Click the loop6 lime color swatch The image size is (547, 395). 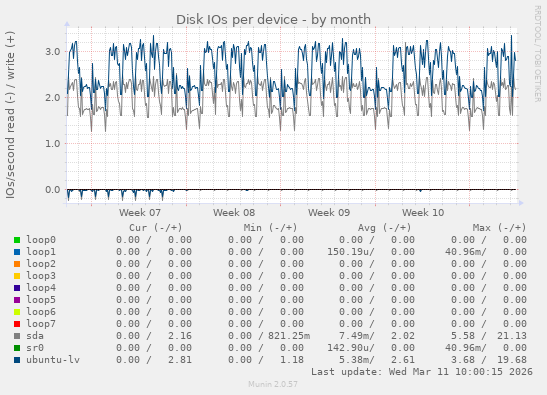[17, 312]
